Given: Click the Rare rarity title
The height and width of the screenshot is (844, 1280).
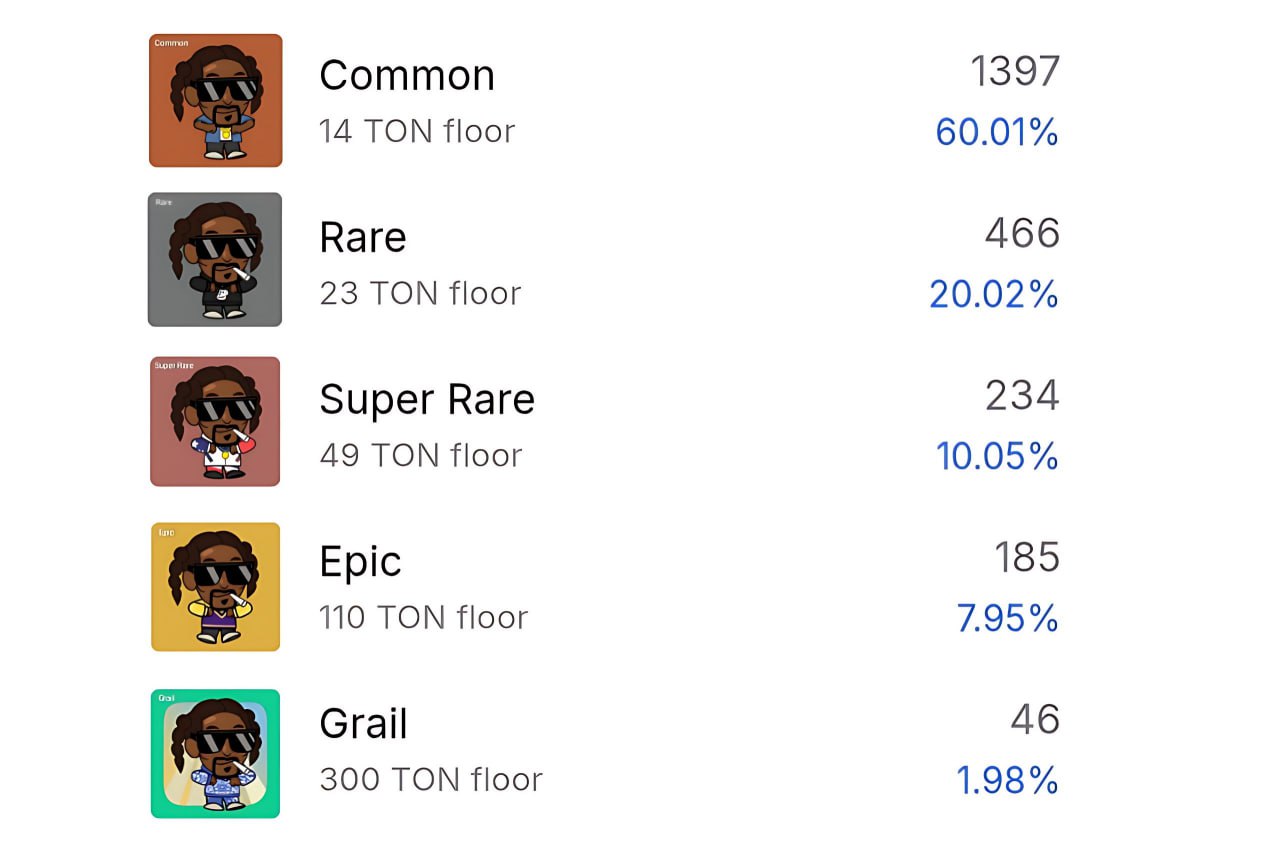Looking at the screenshot, I should (x=362, y=238).
